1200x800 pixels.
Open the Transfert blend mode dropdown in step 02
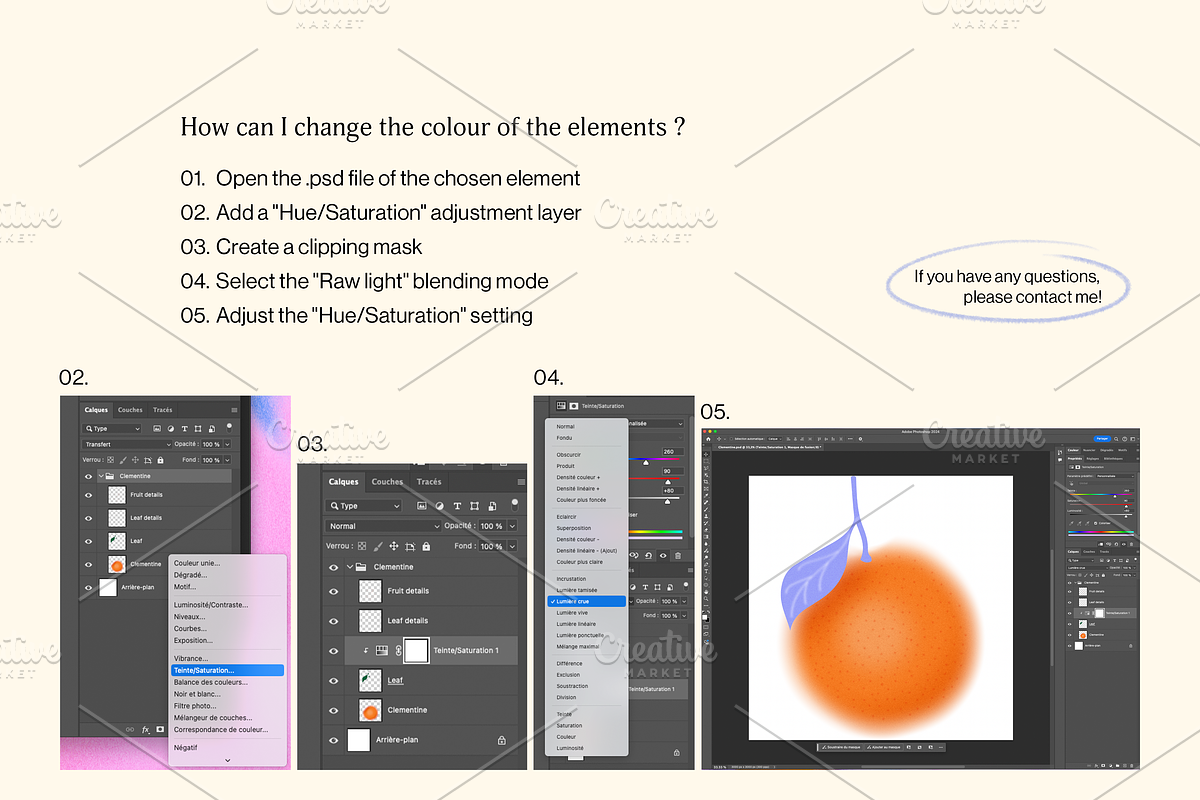tap(127, 444)
